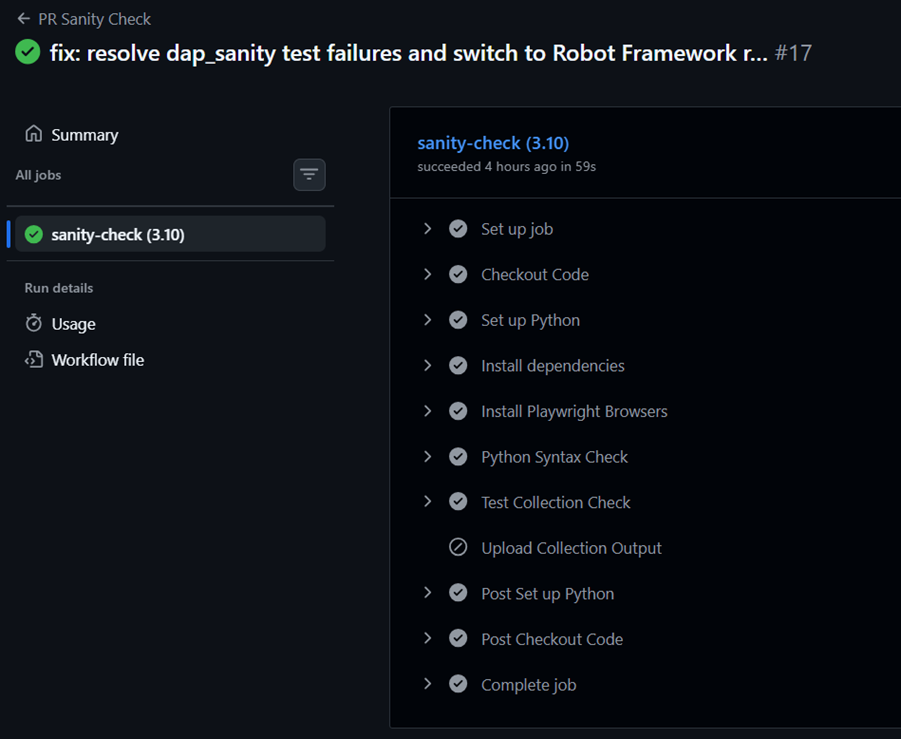Viewport: 901px width, 739px height.
Task: Open the Workflow file link
Action: [x=98, y=360]
